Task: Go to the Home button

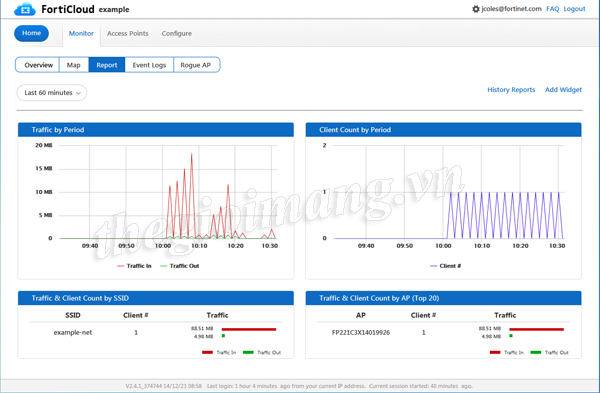Action: (x=31, y=33)
